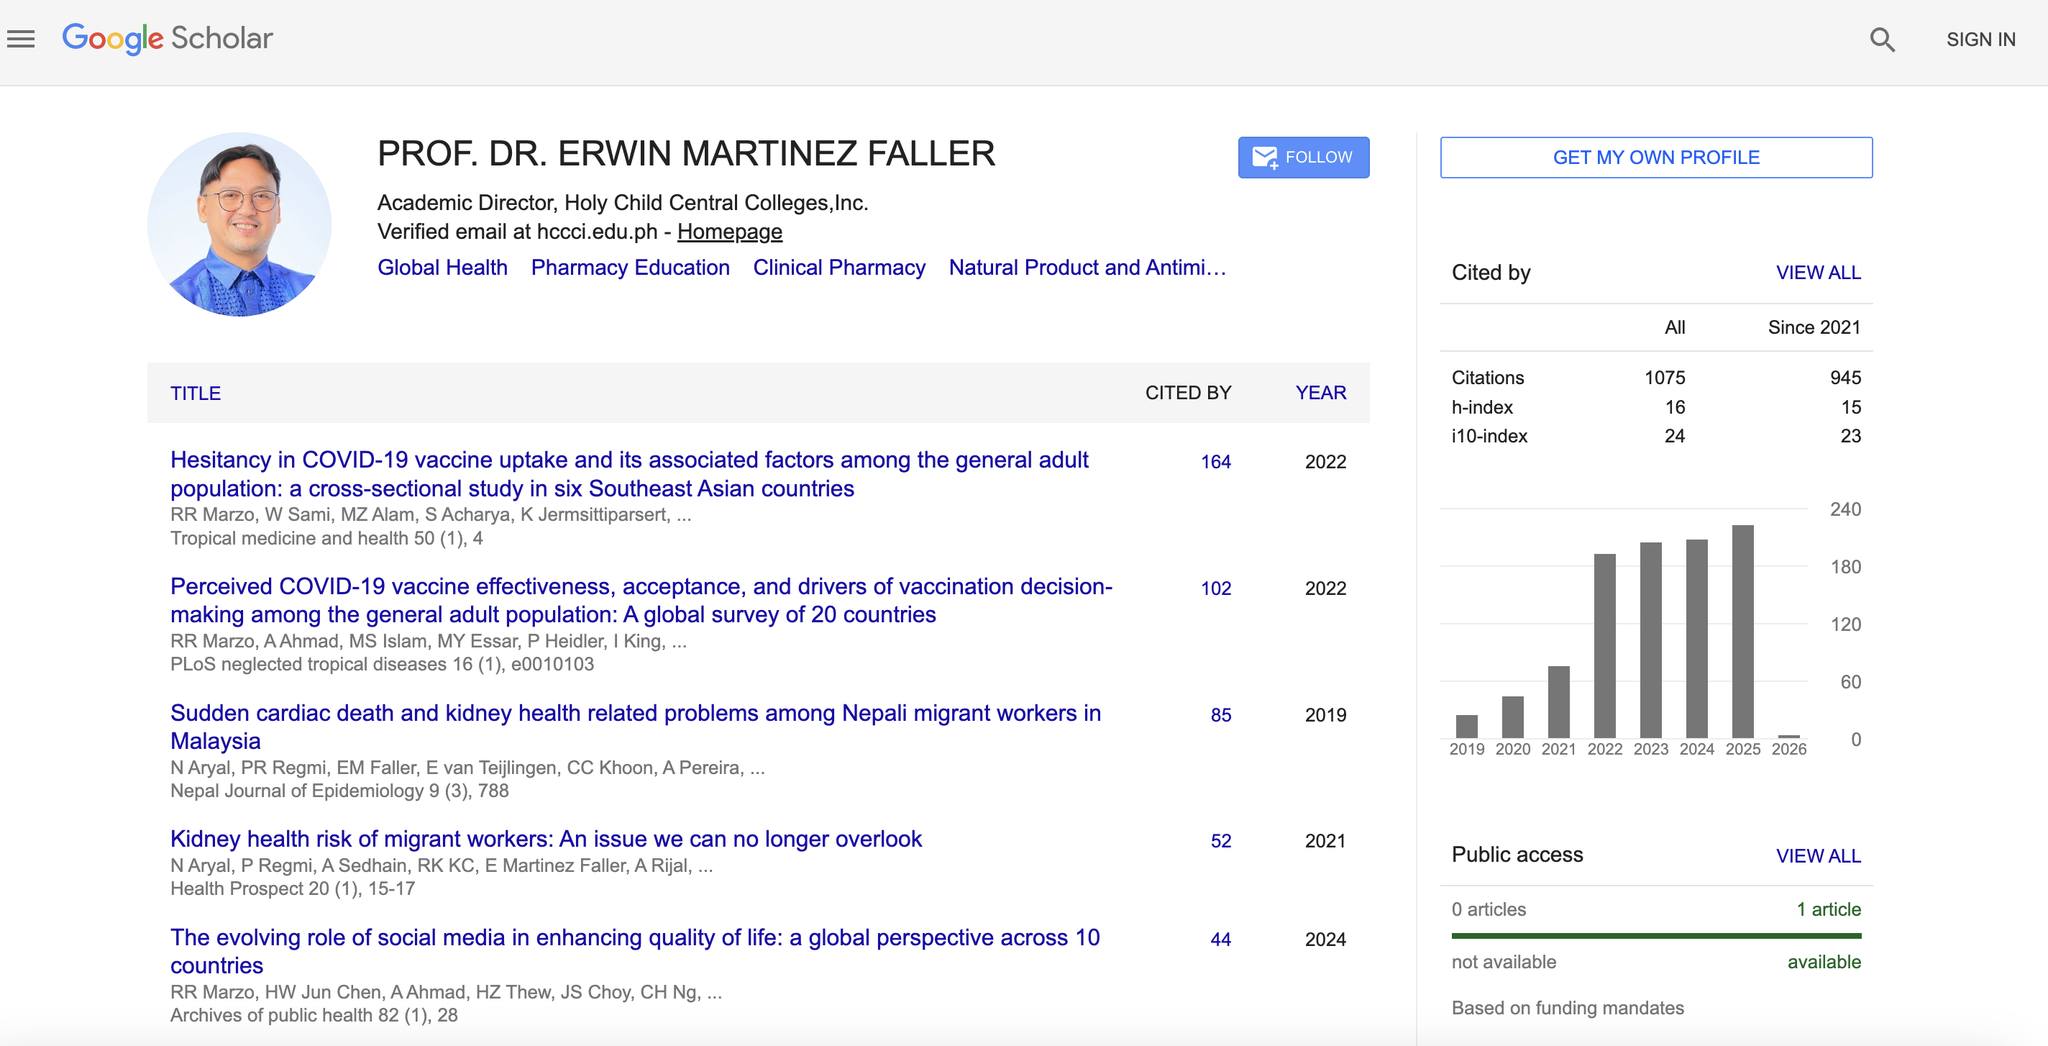
Task: Open citation count 44
Action: 1221,939
